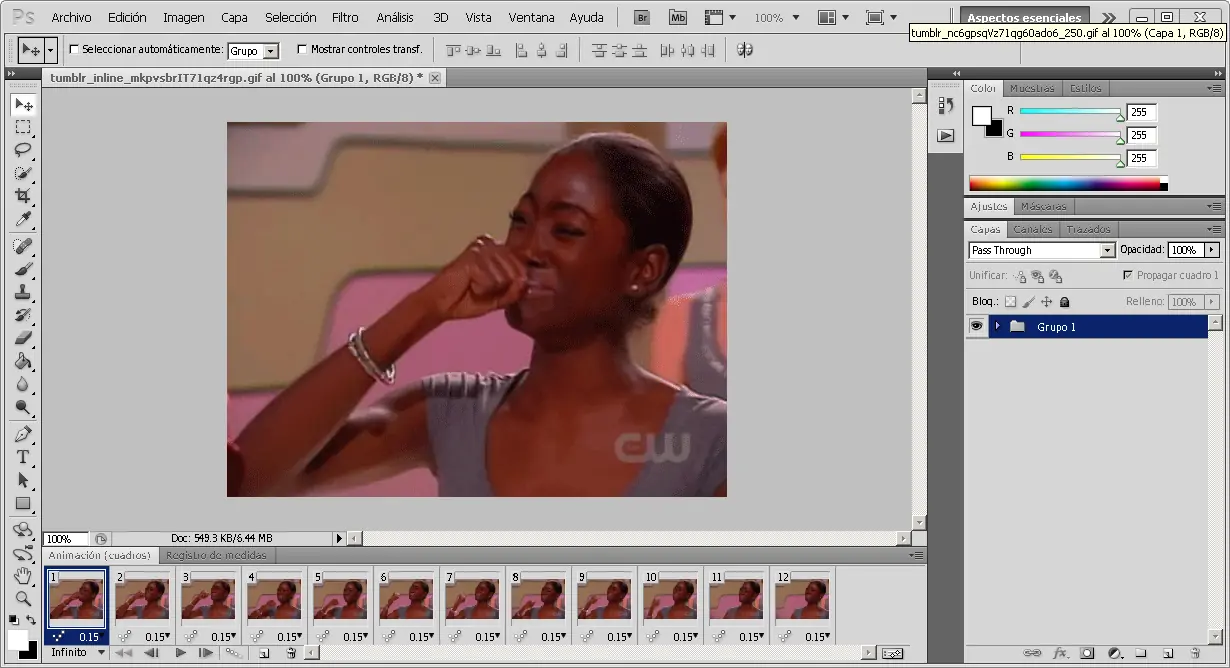The width and height of the screenshot is (1230, 668).
Task: Go to next animation frame
Action: tap(206, 653)
